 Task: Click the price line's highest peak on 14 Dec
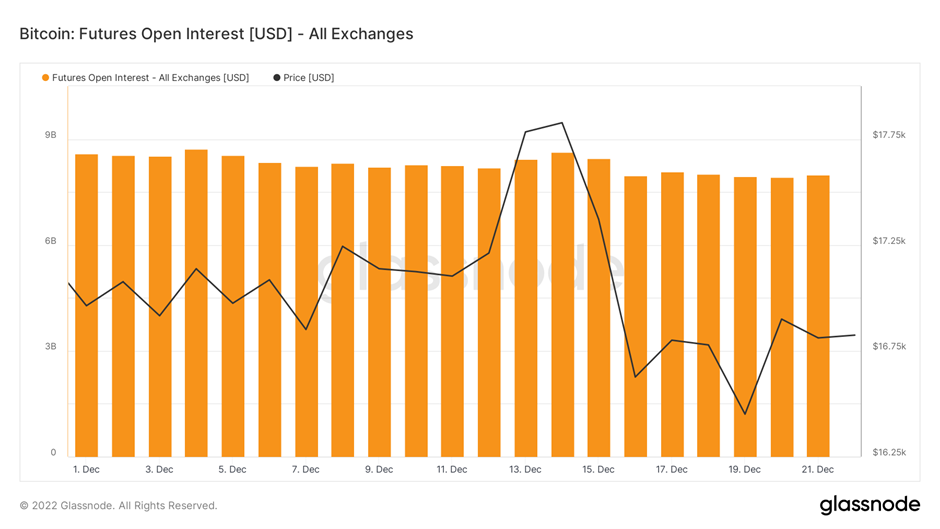(562, 123)
